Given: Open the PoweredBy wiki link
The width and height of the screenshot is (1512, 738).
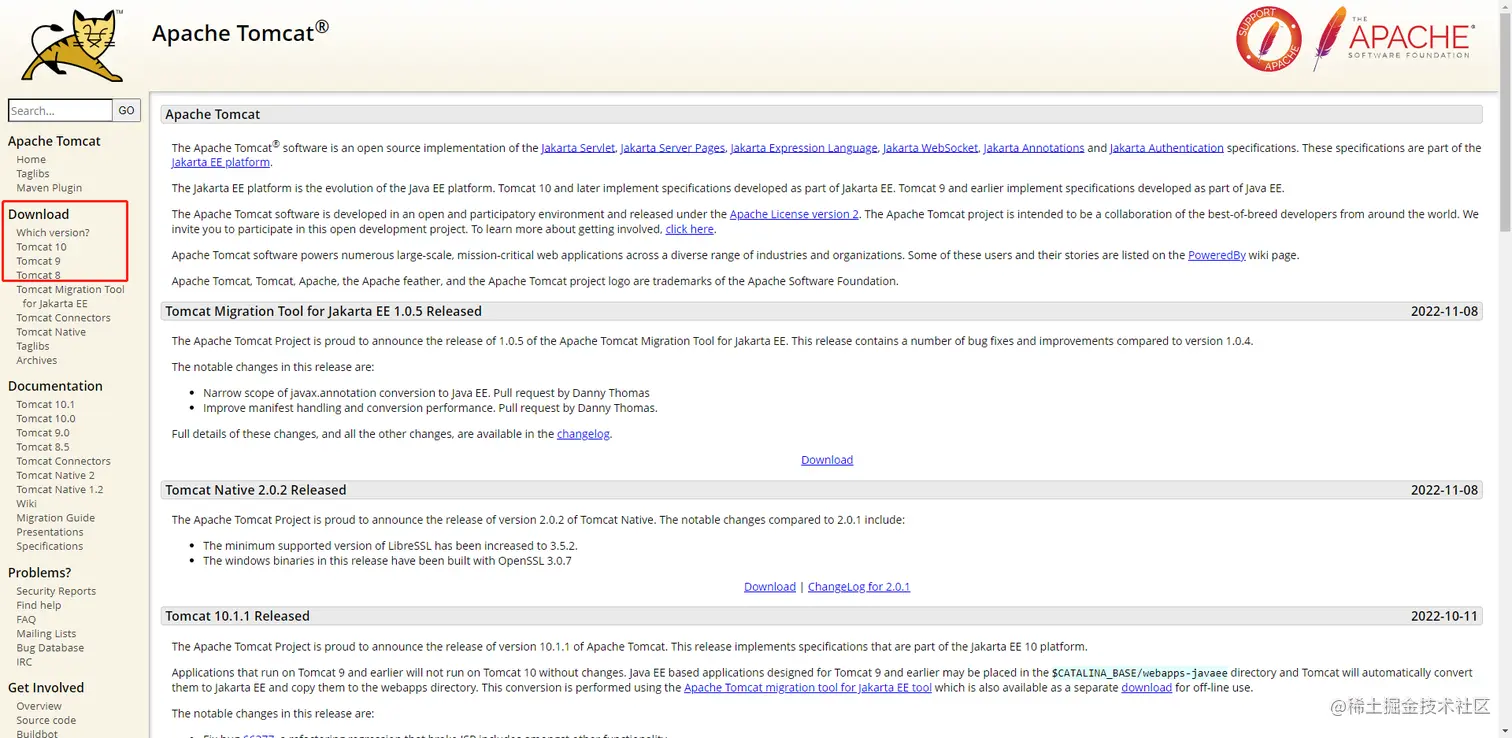Looking at the screenshot, I should tap(1217, 255).
